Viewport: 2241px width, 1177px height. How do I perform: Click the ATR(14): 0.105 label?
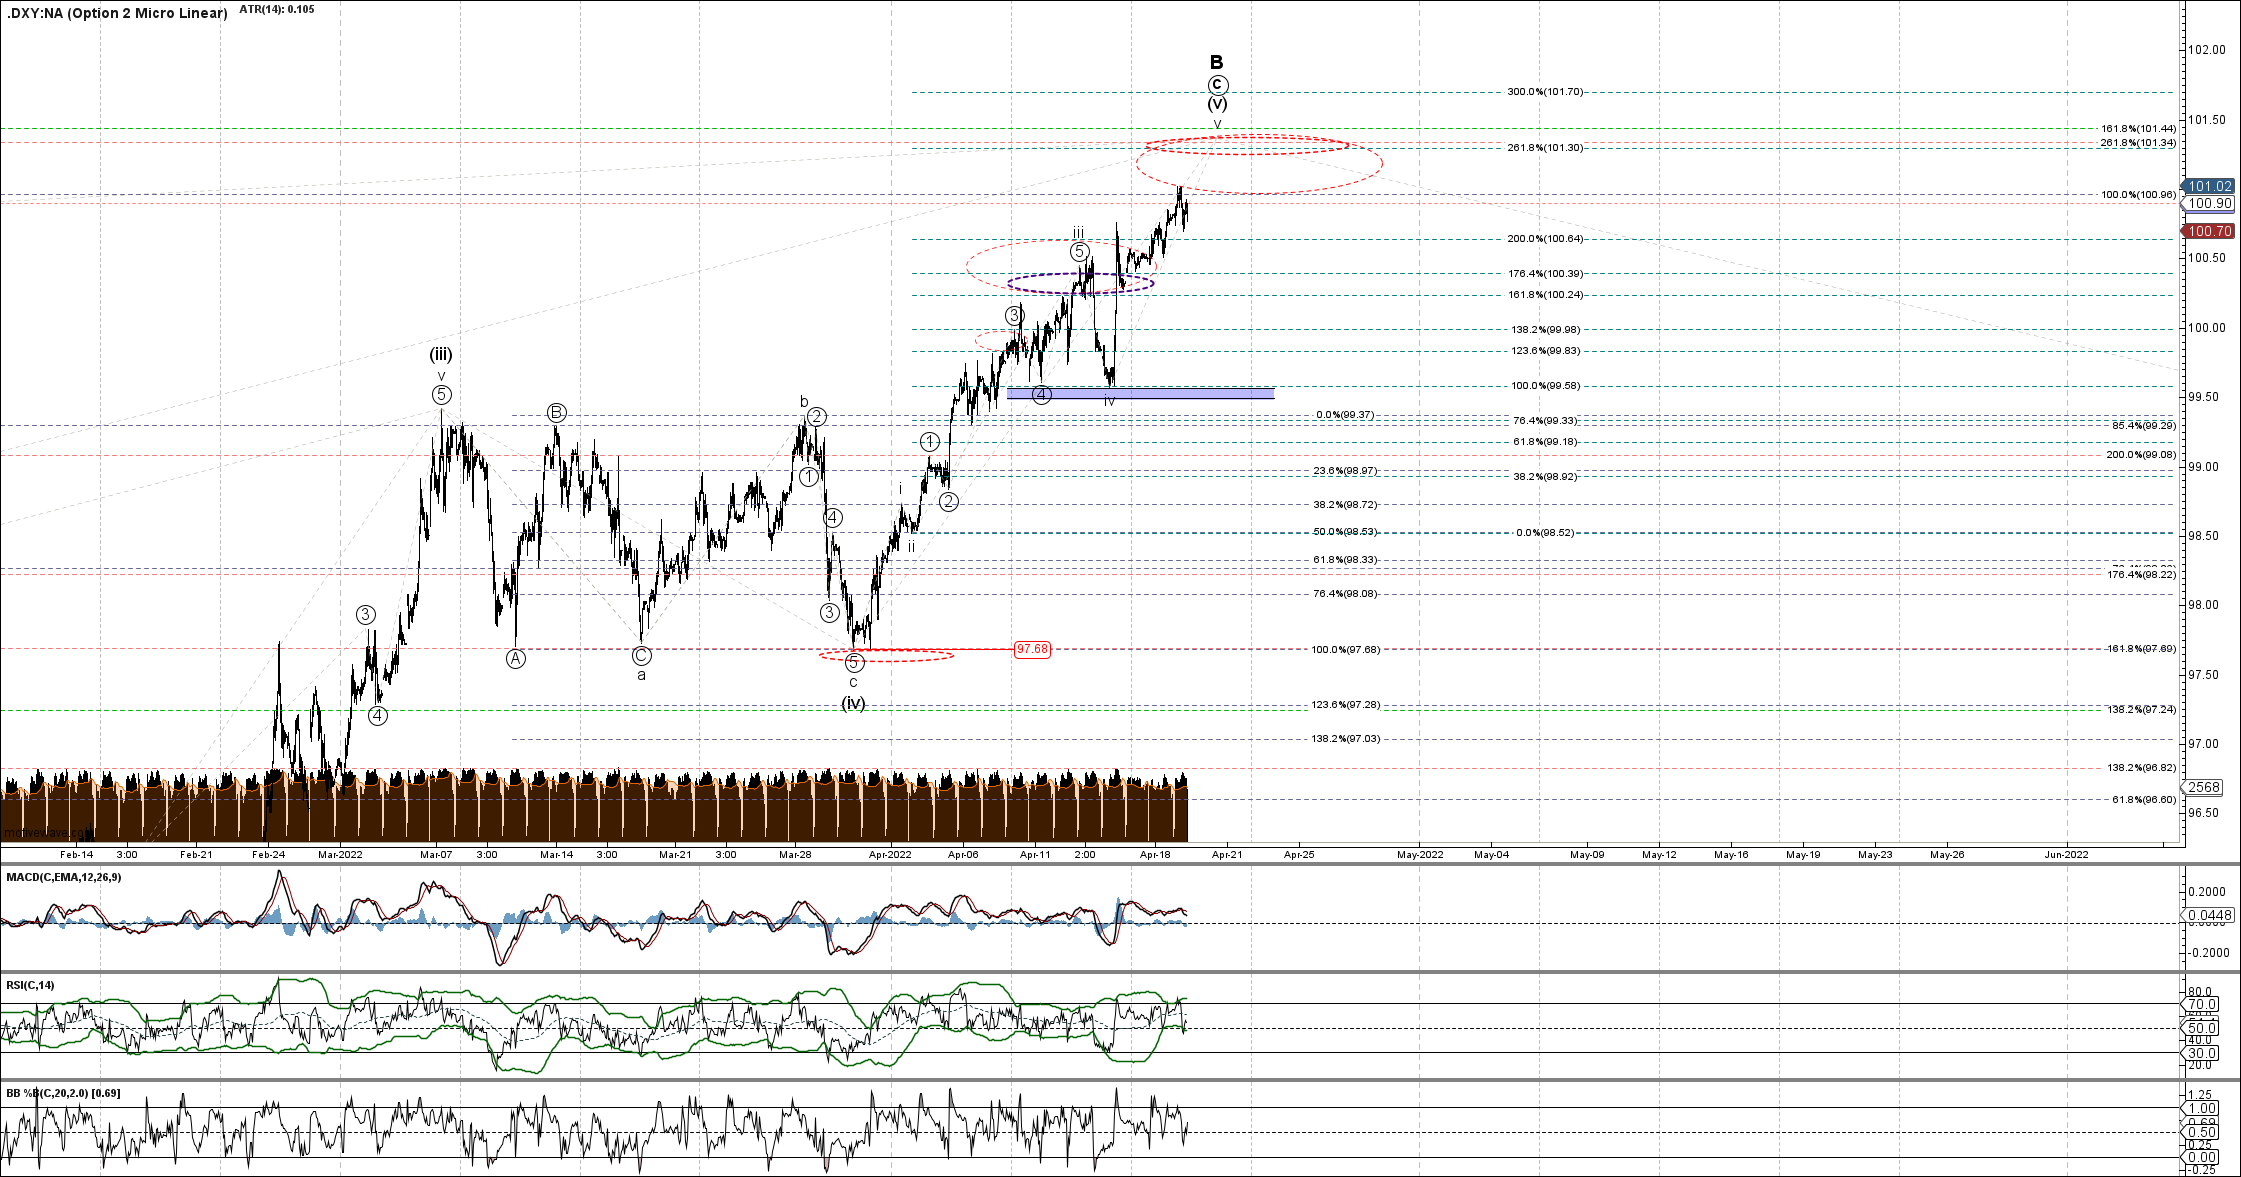click(x=277, y=9)
